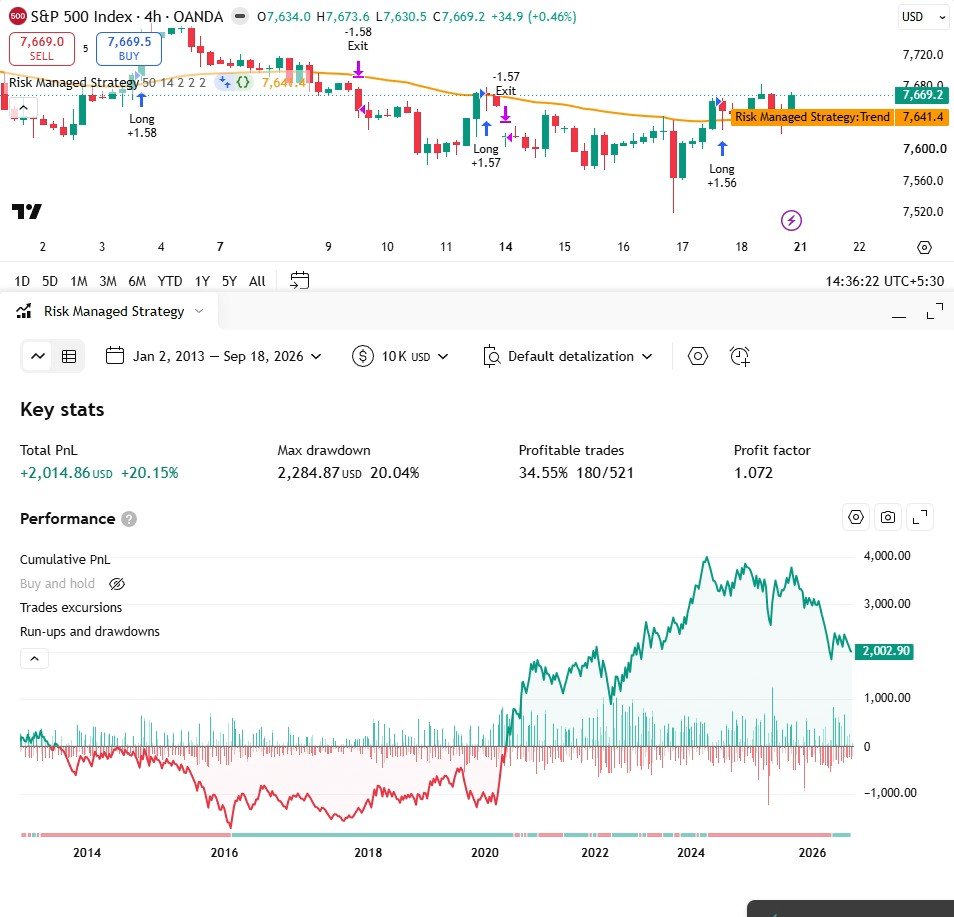Set chart range to 5D
Image resolution: width=954 pixels, height=917 pixels.
click(x=50, y=281)
